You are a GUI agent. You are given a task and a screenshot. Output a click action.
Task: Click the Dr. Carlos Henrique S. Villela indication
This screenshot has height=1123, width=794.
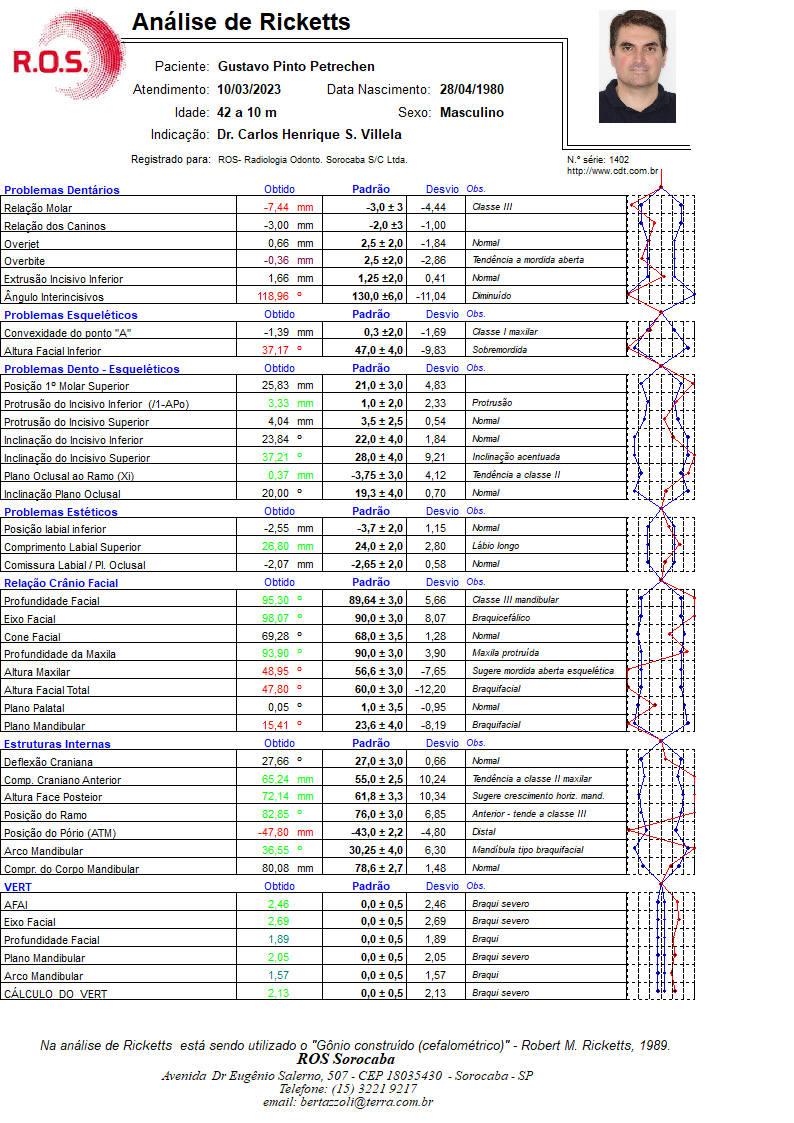click(309, 135)
